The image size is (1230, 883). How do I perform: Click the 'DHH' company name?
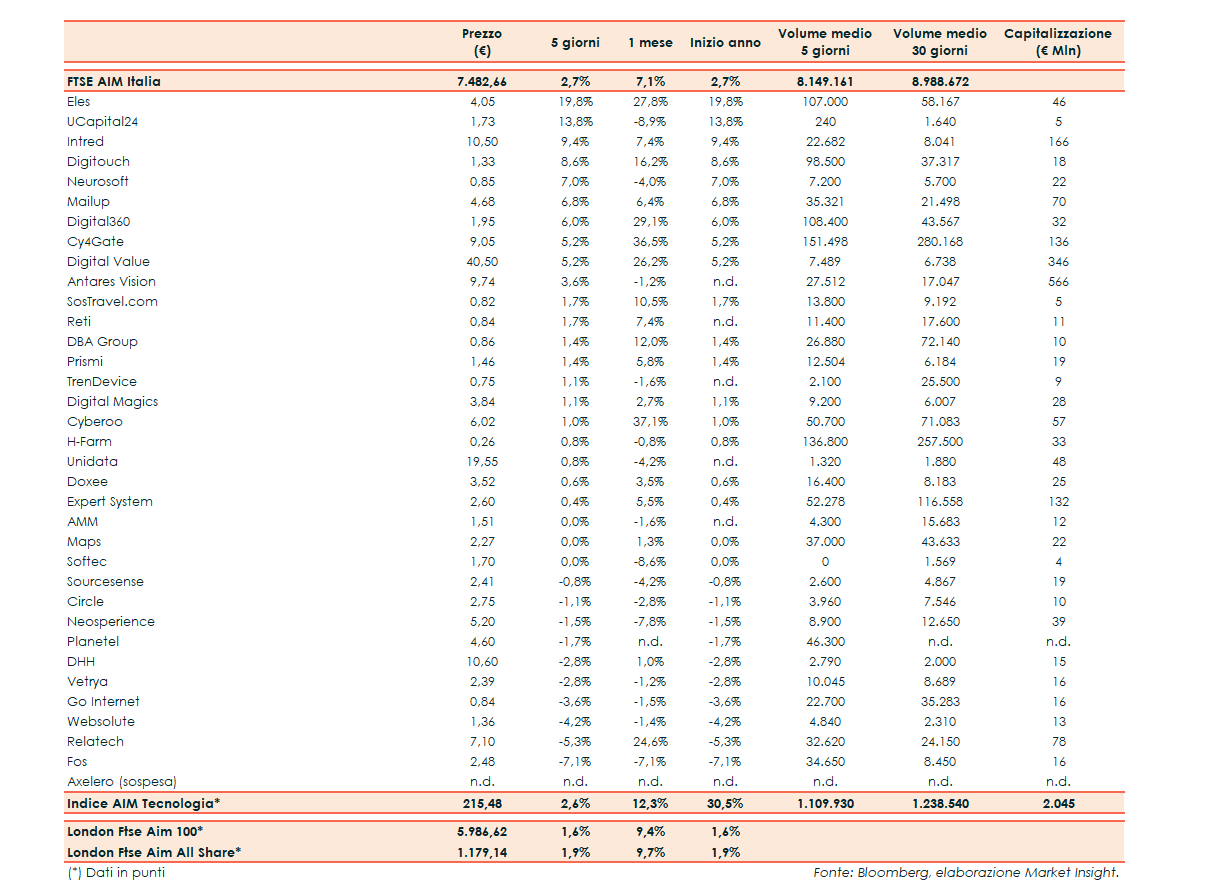point(82,662)
